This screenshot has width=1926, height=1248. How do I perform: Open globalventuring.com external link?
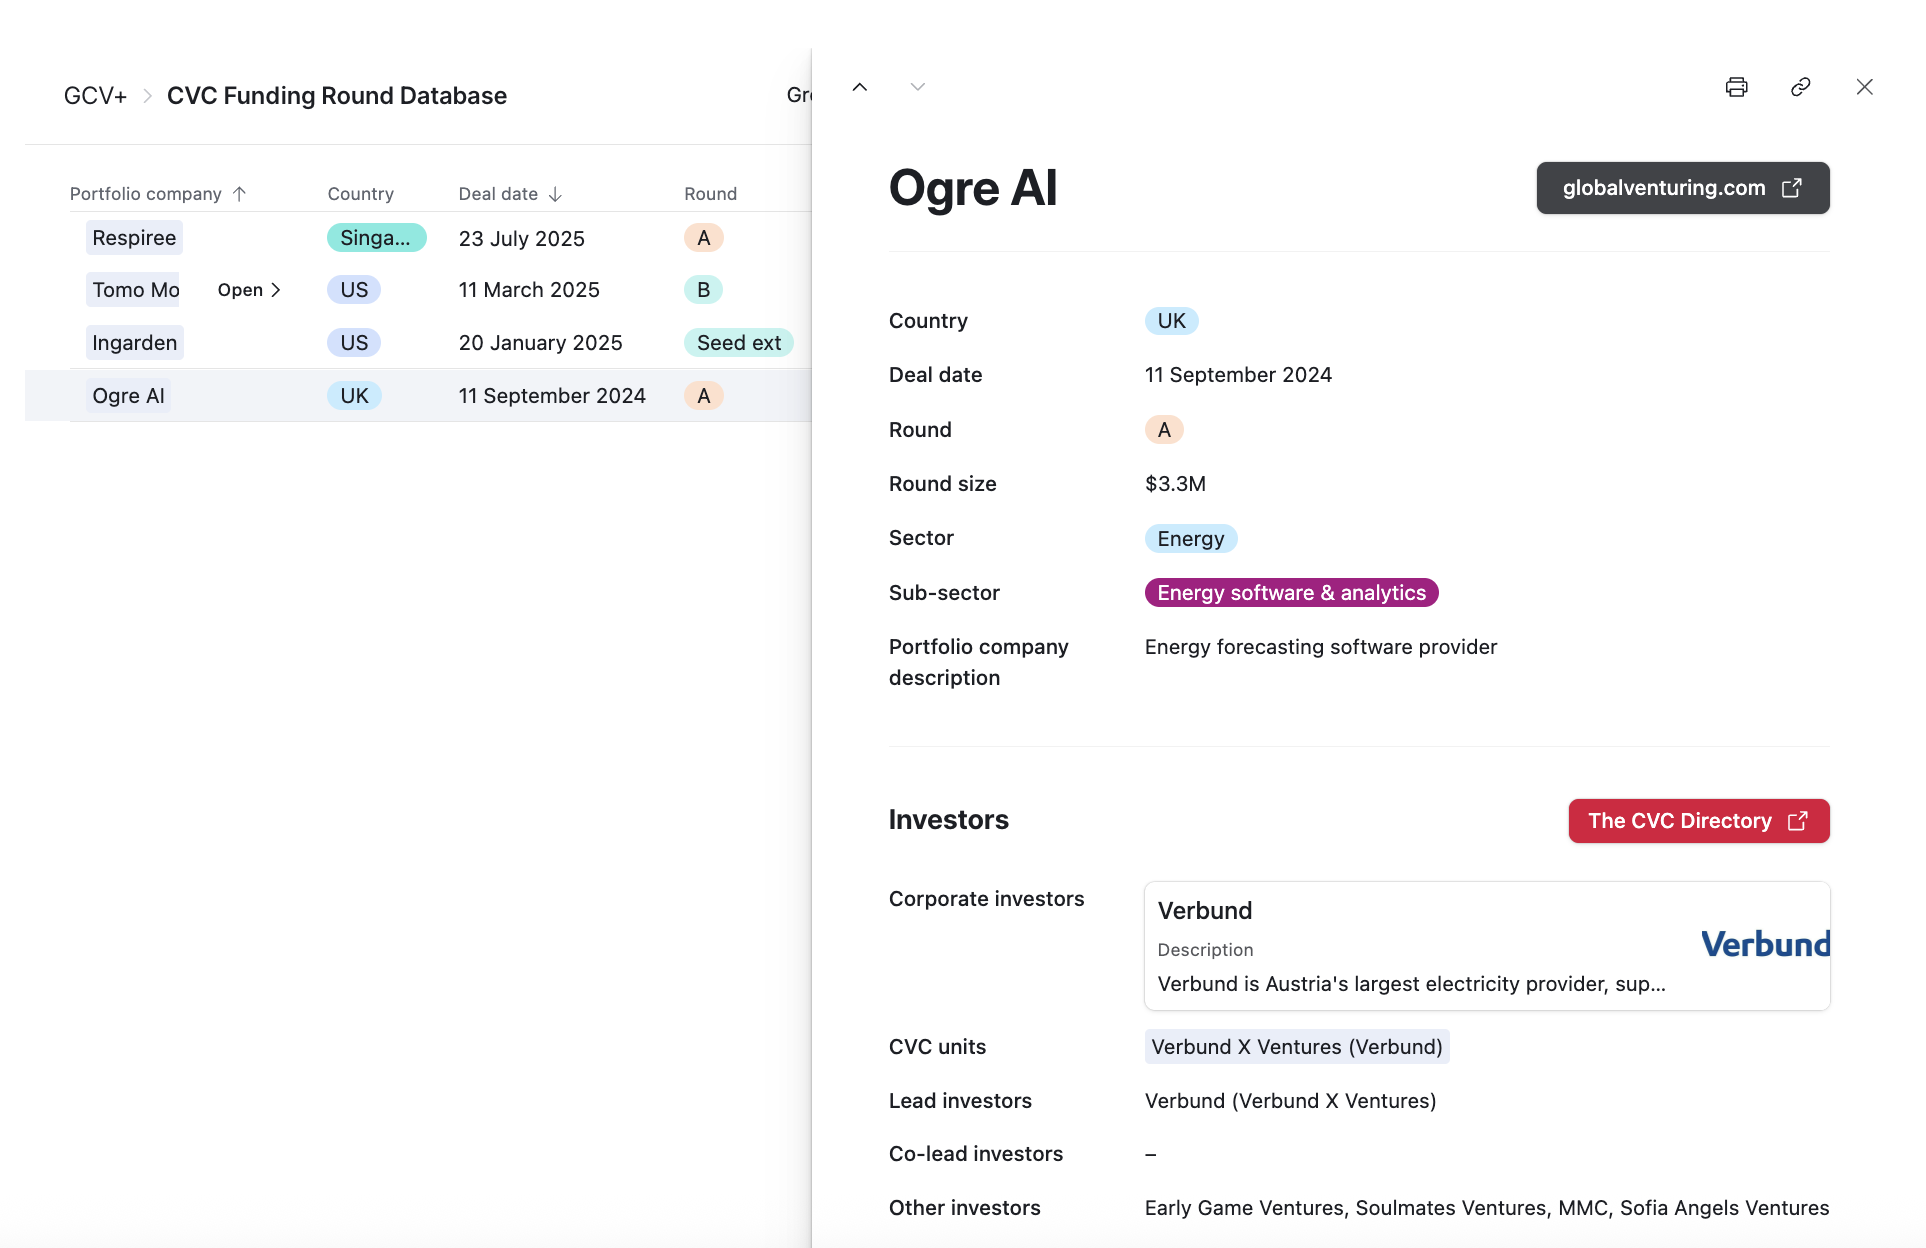pos(1682,188)
